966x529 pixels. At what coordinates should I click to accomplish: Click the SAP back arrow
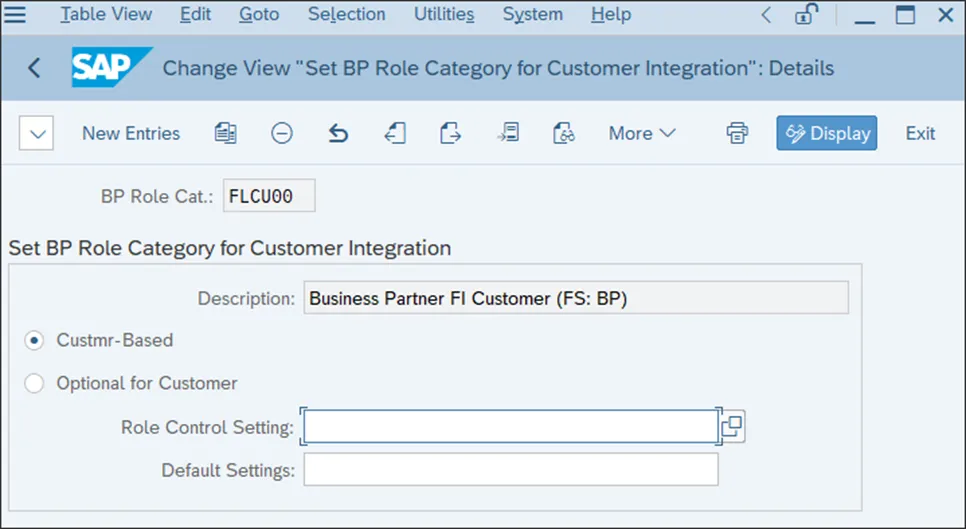tap(34, 68)
